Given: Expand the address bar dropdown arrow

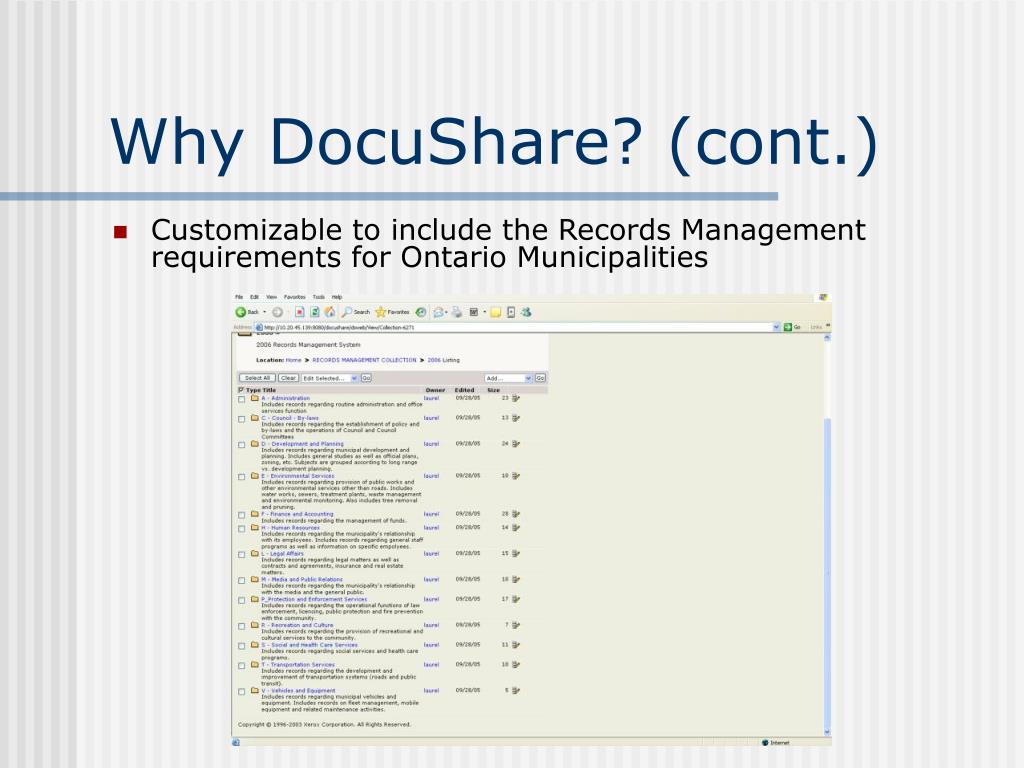Looking at the screenshot, I should [776, 327].
